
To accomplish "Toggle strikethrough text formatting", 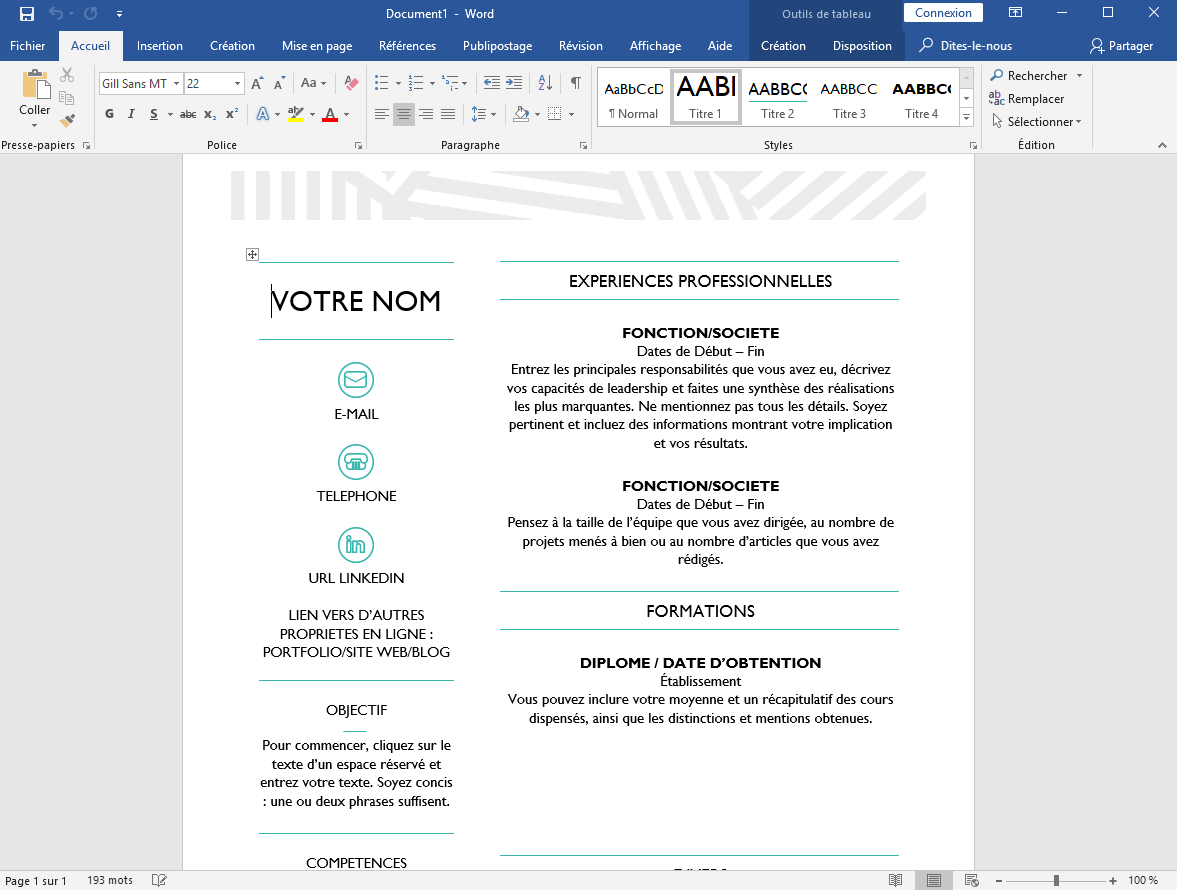I will click(x=188, y=114).
